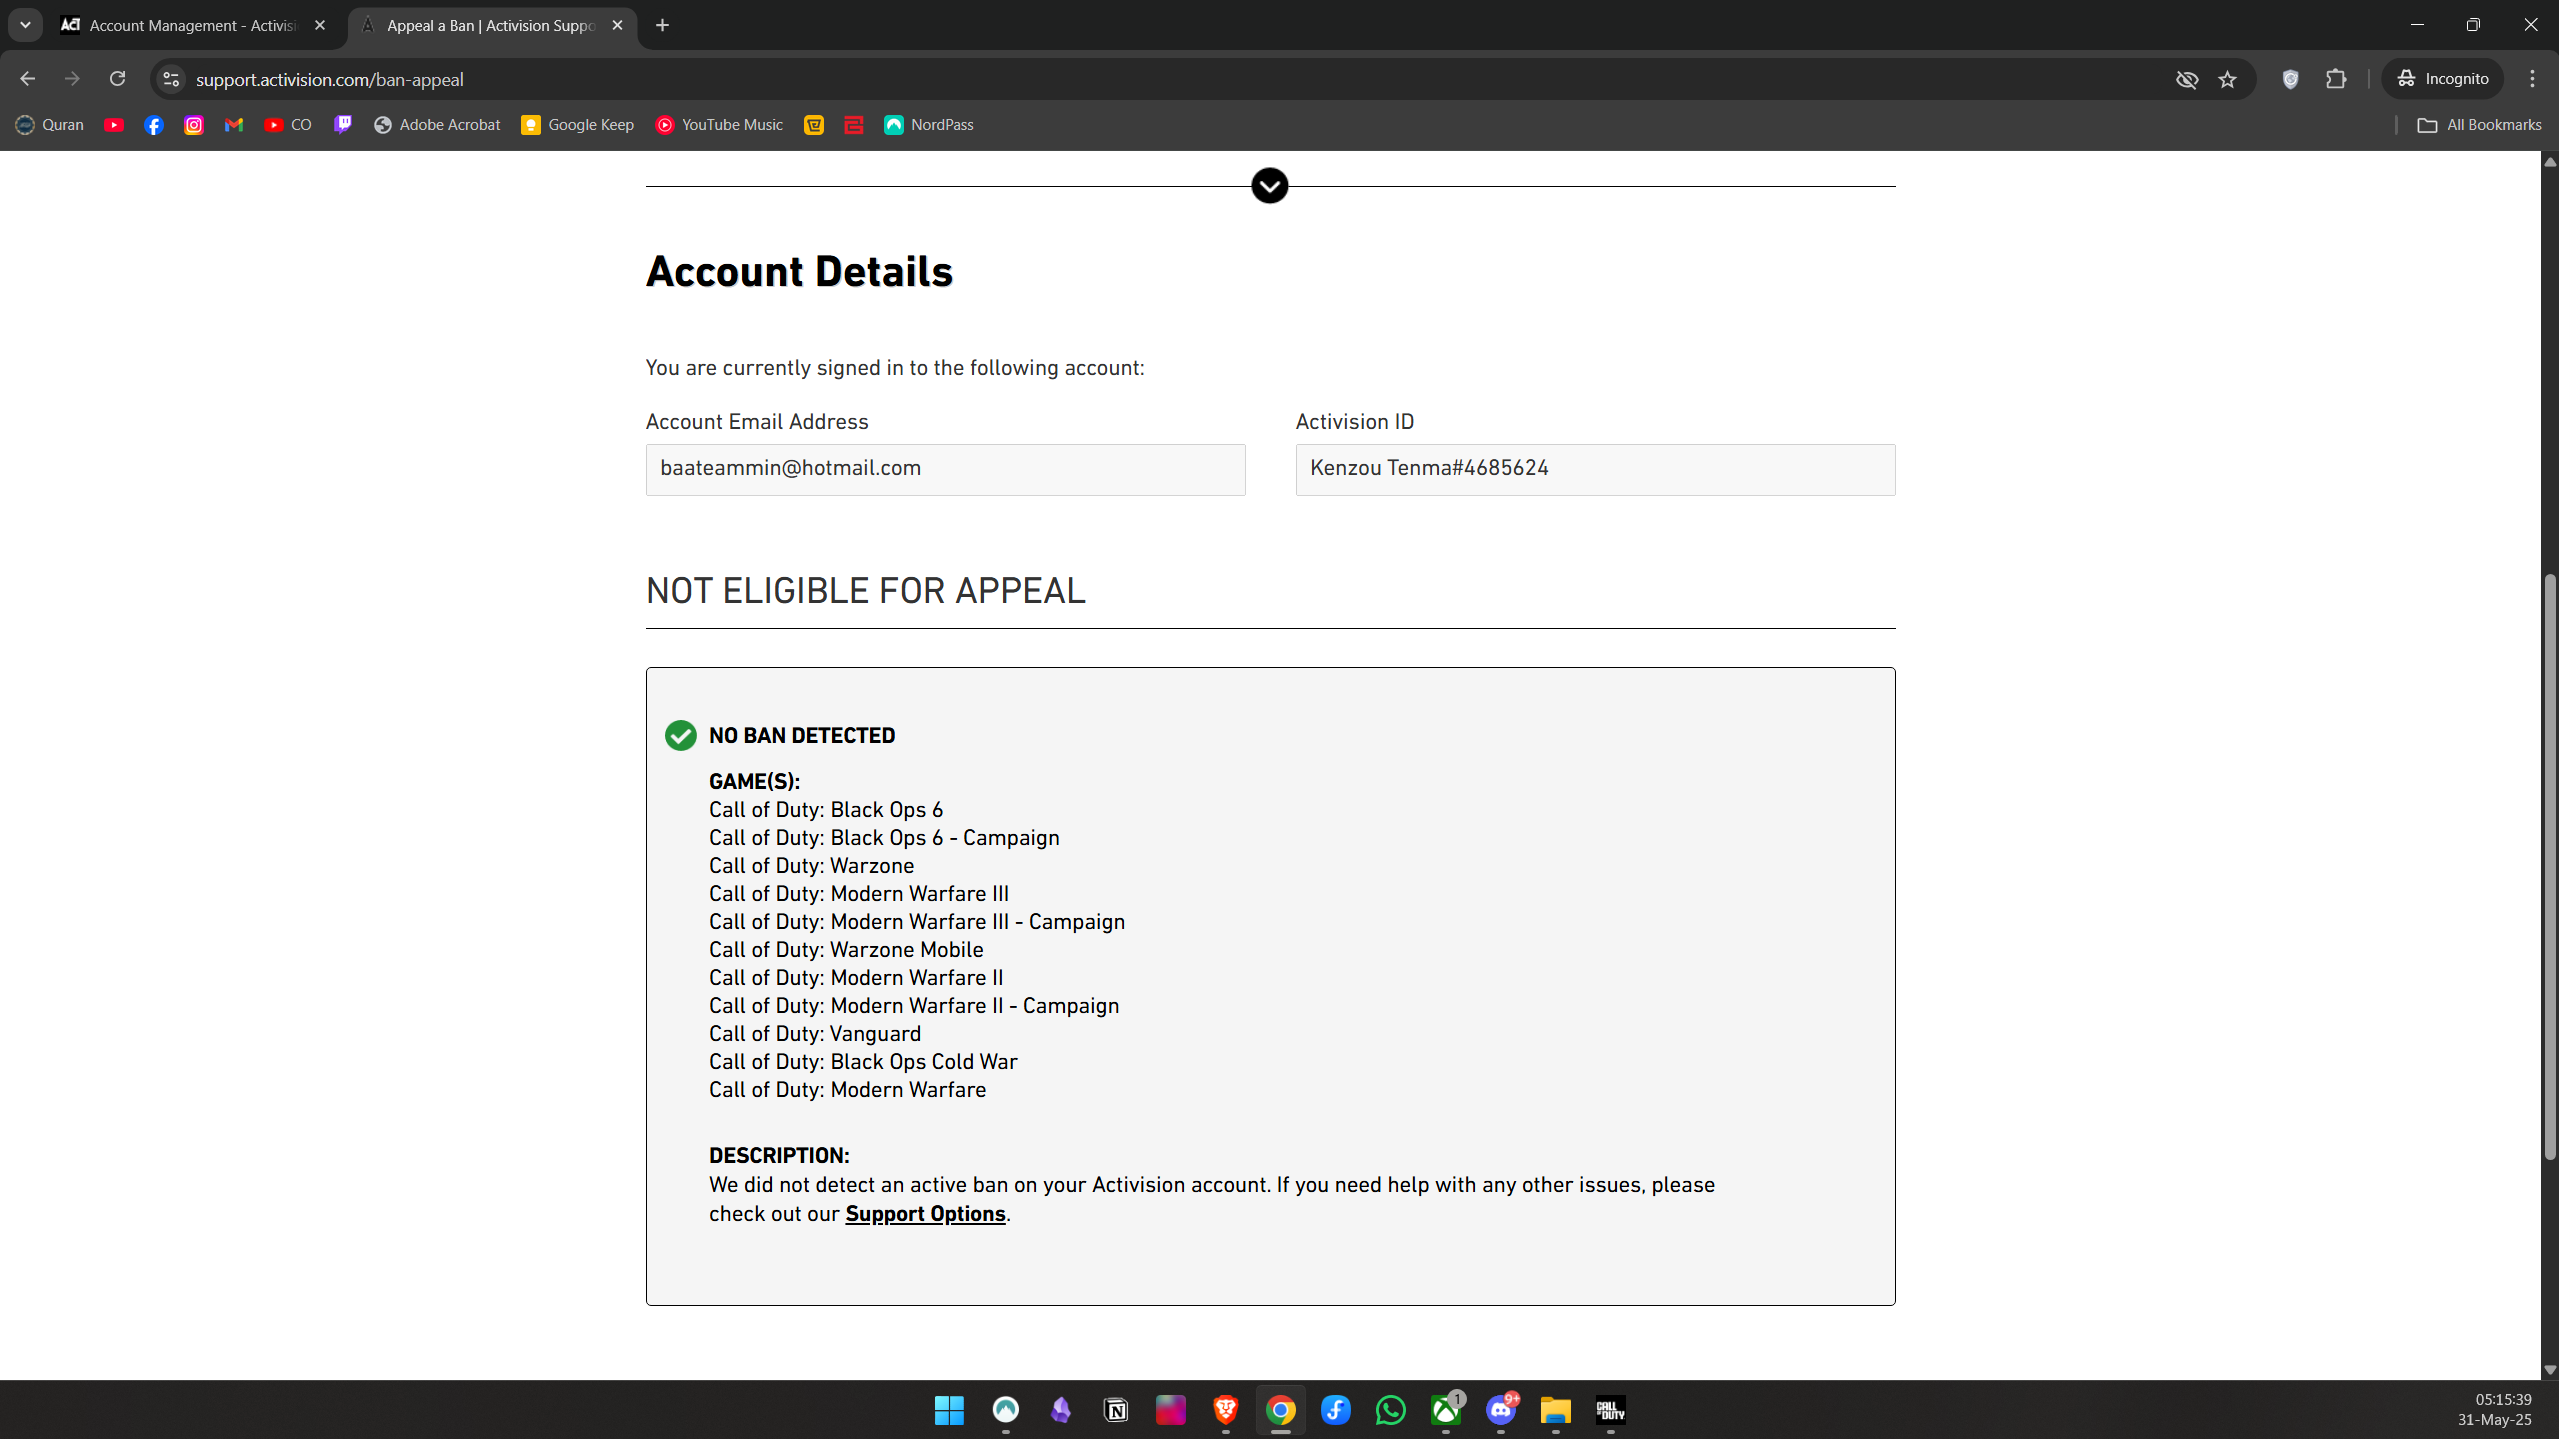Switch to the Account Management tab

tap(190, 25)
